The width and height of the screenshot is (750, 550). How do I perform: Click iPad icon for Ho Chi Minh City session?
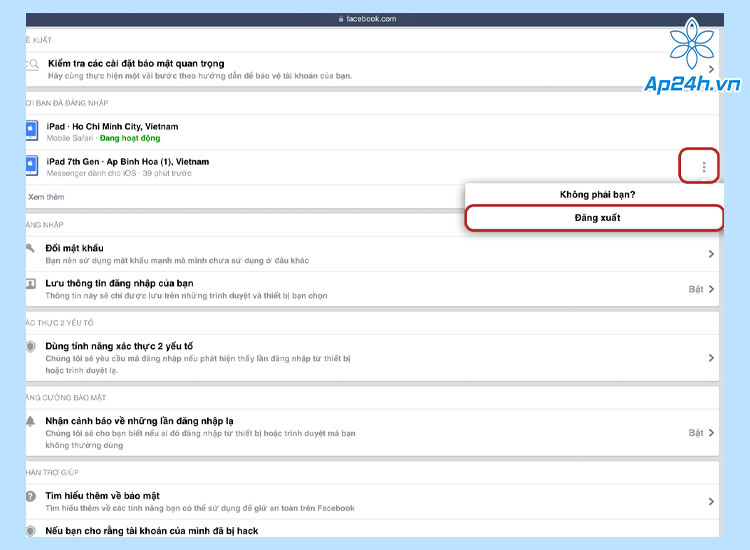(x=32, y=130)
